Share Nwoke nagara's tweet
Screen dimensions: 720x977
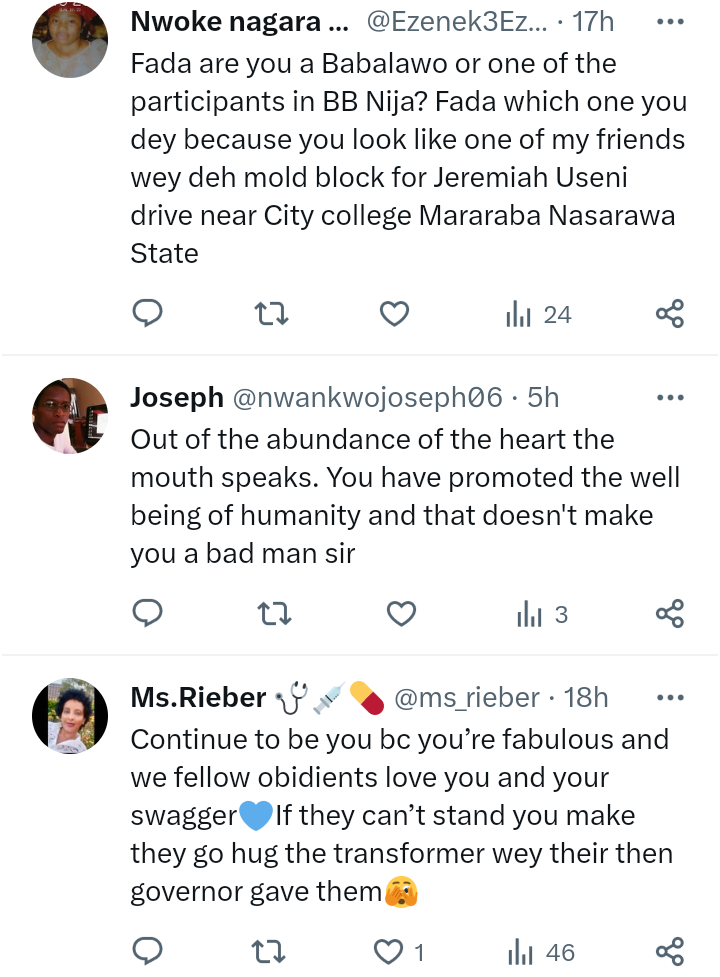click(x=669, y=315)
